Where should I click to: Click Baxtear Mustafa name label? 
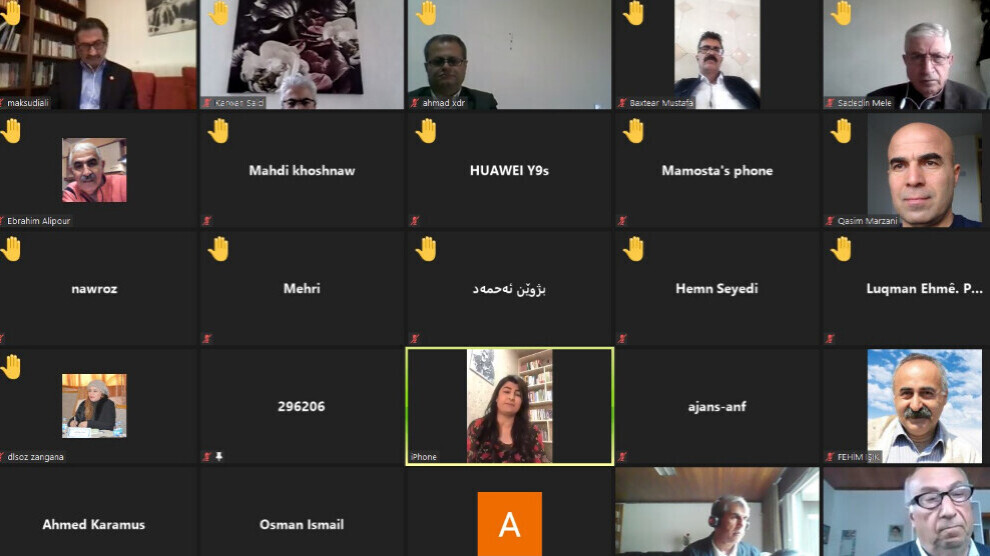point(661,103)
